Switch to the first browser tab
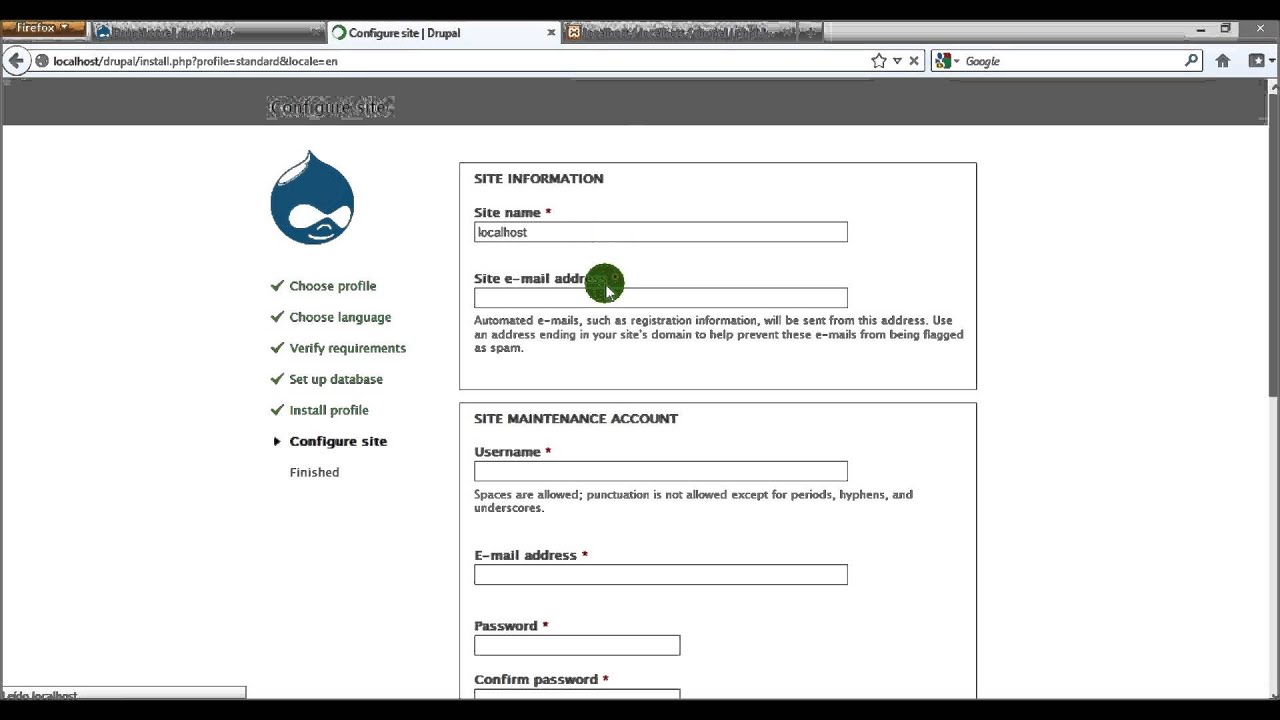This screenshot has height=720, width=1280. [208, 33]
